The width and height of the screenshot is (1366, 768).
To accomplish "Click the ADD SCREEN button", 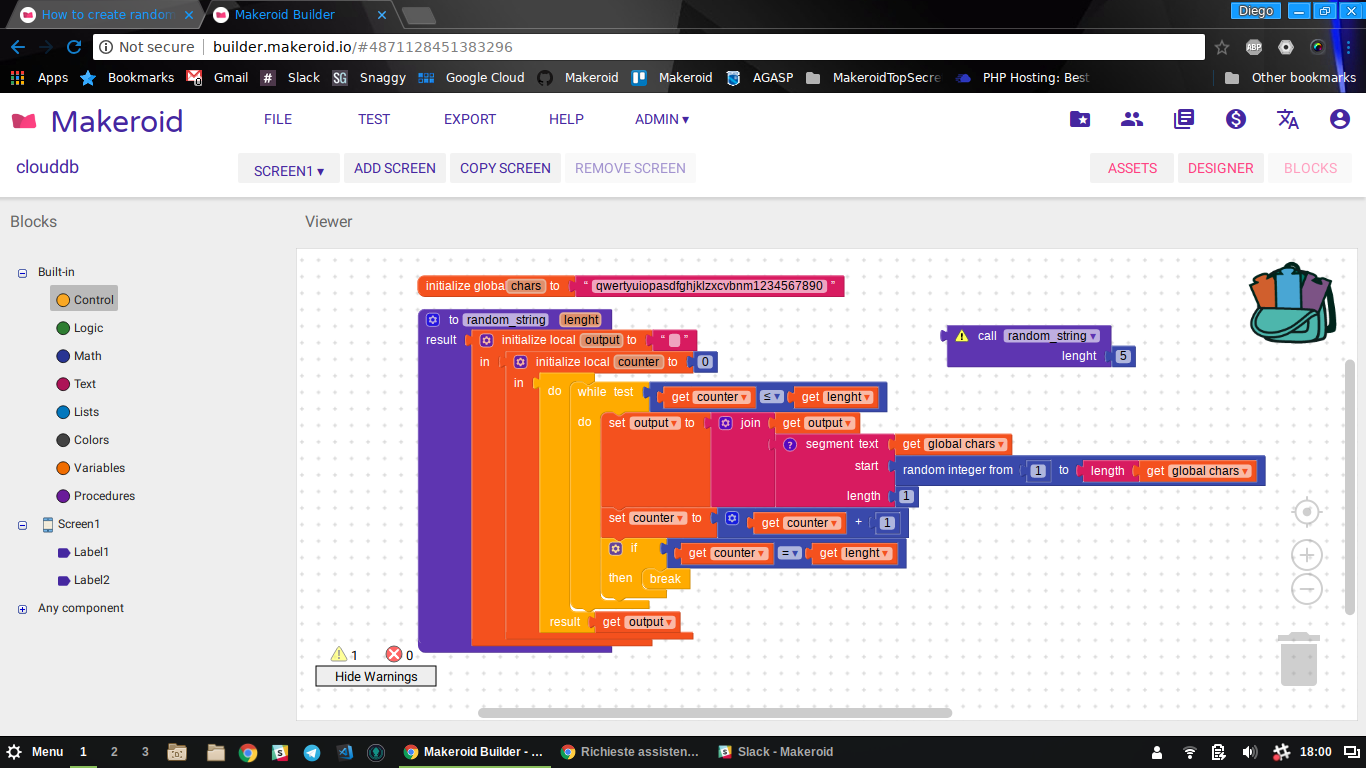I will tap(395, 168).
